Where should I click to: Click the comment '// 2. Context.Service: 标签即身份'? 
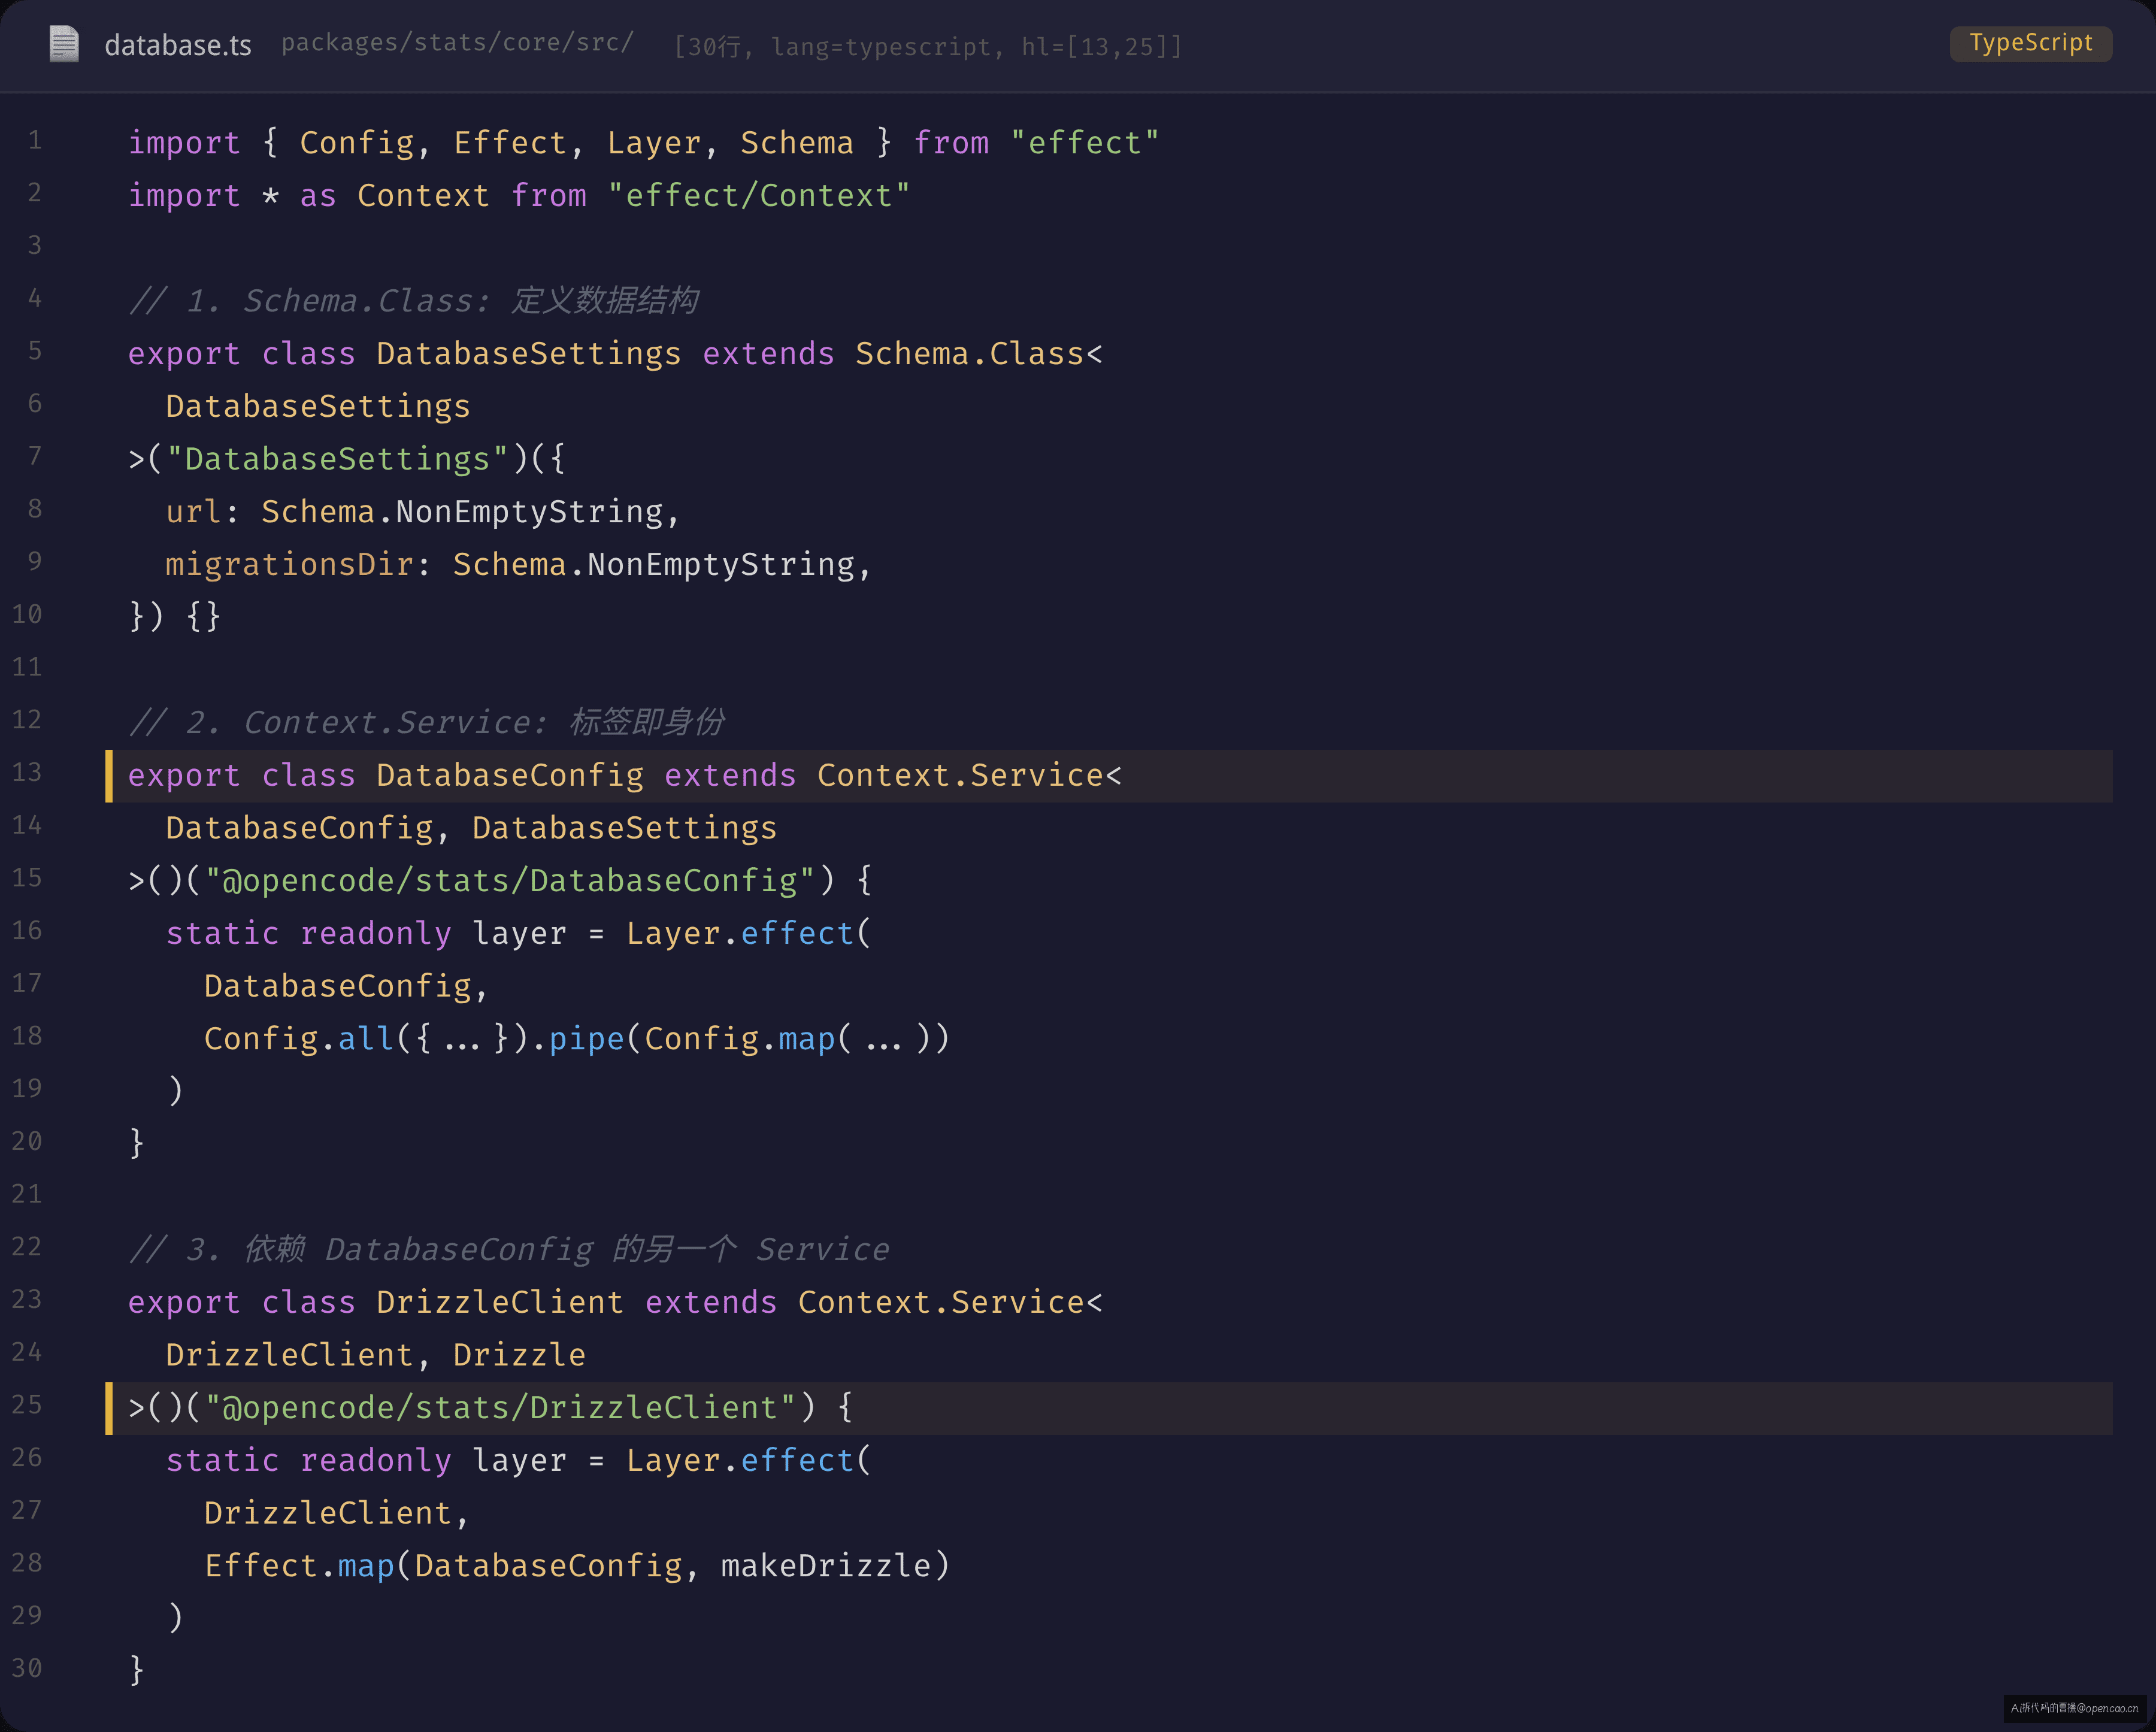[426, 723]
